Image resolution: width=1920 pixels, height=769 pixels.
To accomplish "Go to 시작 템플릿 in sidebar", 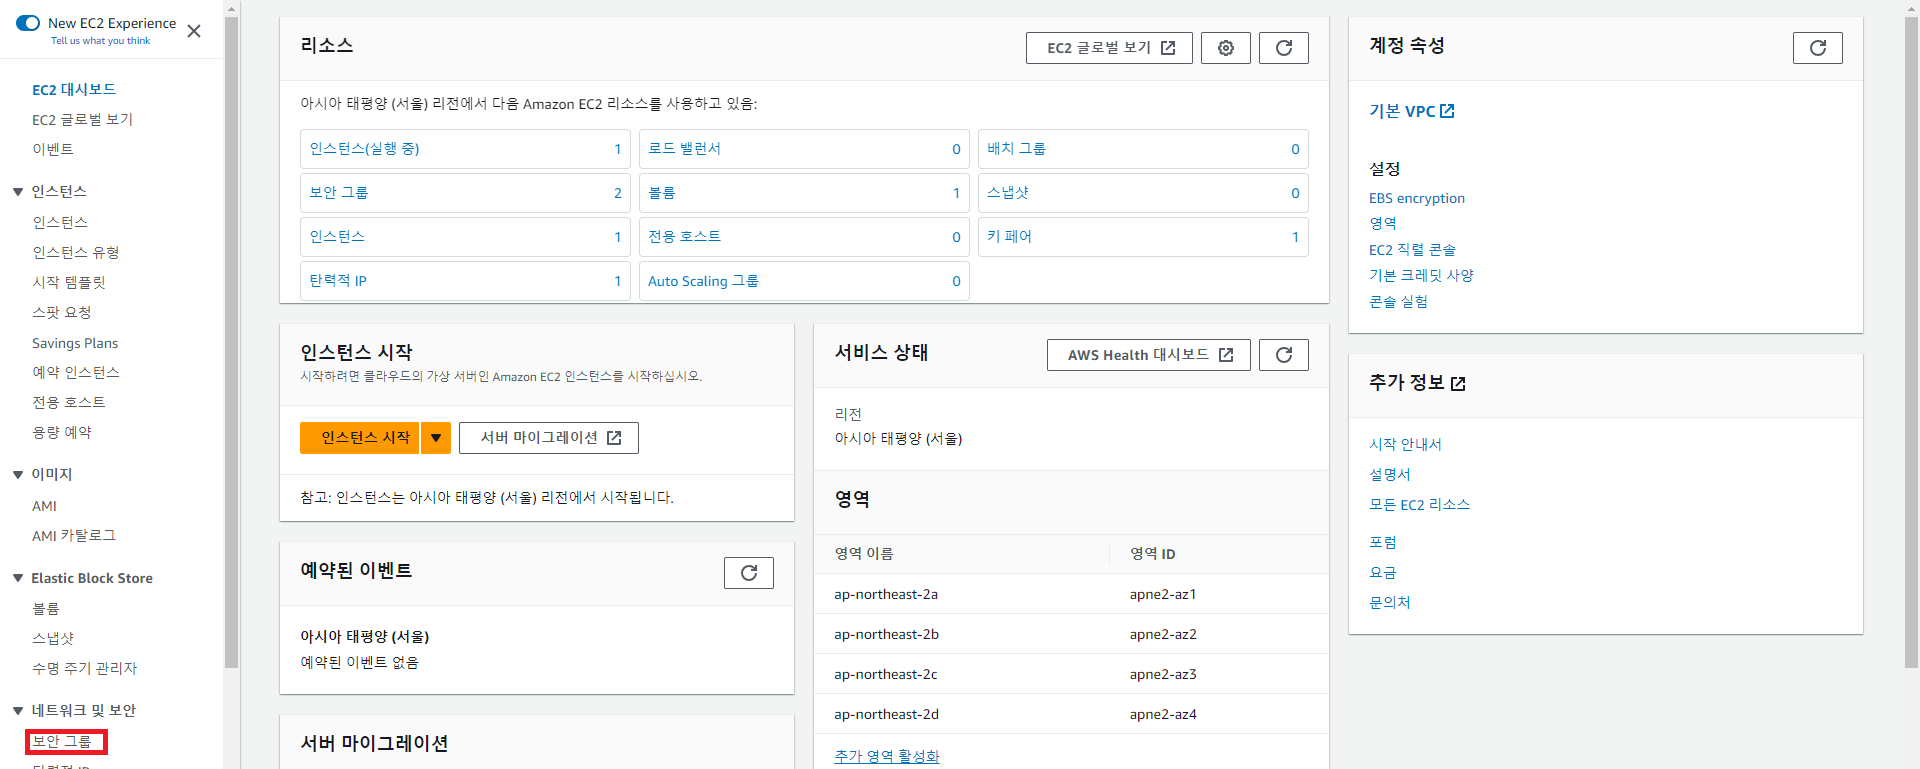I will click(69, 282).
